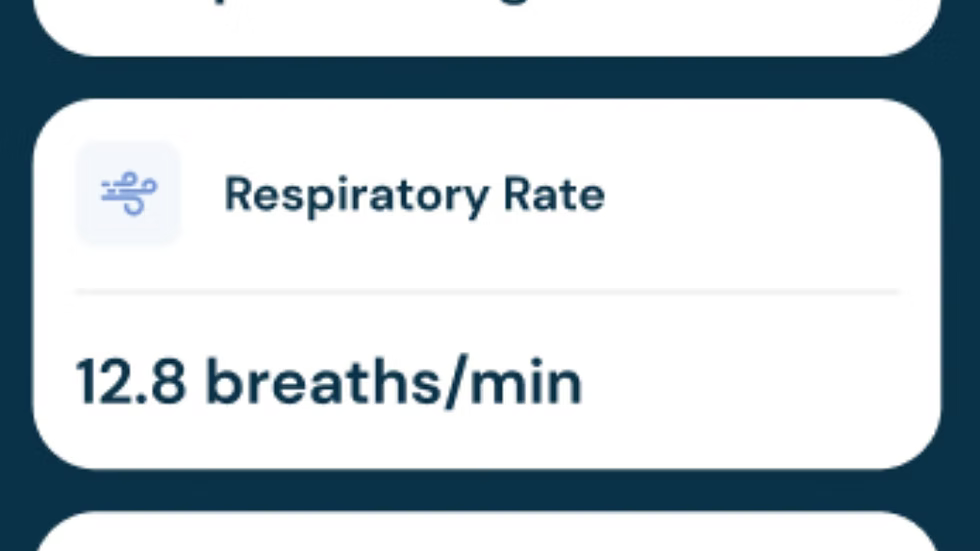The width and height of the screenshot is (980, 551).
Task: Select the Respiratory Rate title text
Action: pos(414,194)
